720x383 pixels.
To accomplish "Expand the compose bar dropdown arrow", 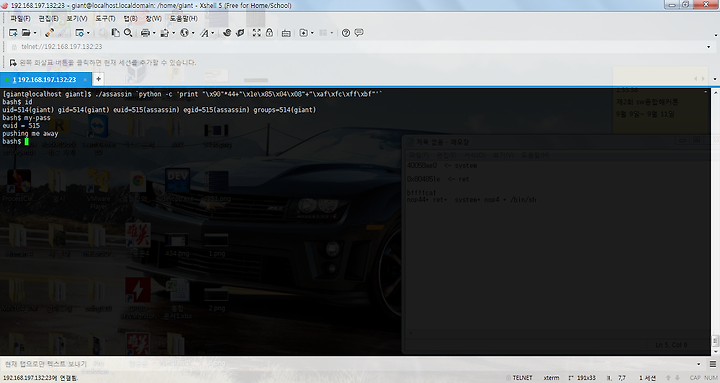I will [699, 364].
